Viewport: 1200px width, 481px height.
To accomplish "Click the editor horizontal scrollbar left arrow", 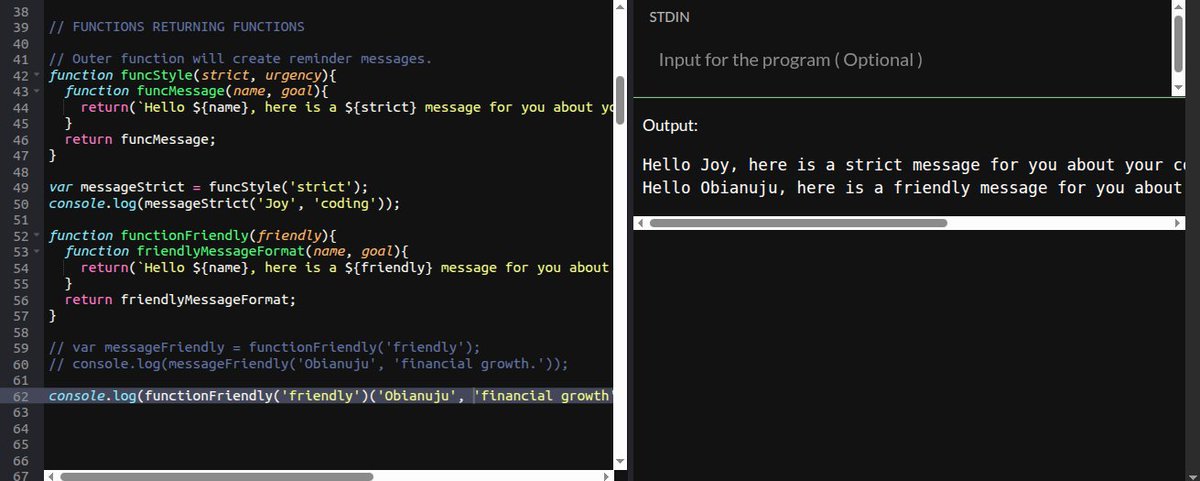I will tap(50, 476).
